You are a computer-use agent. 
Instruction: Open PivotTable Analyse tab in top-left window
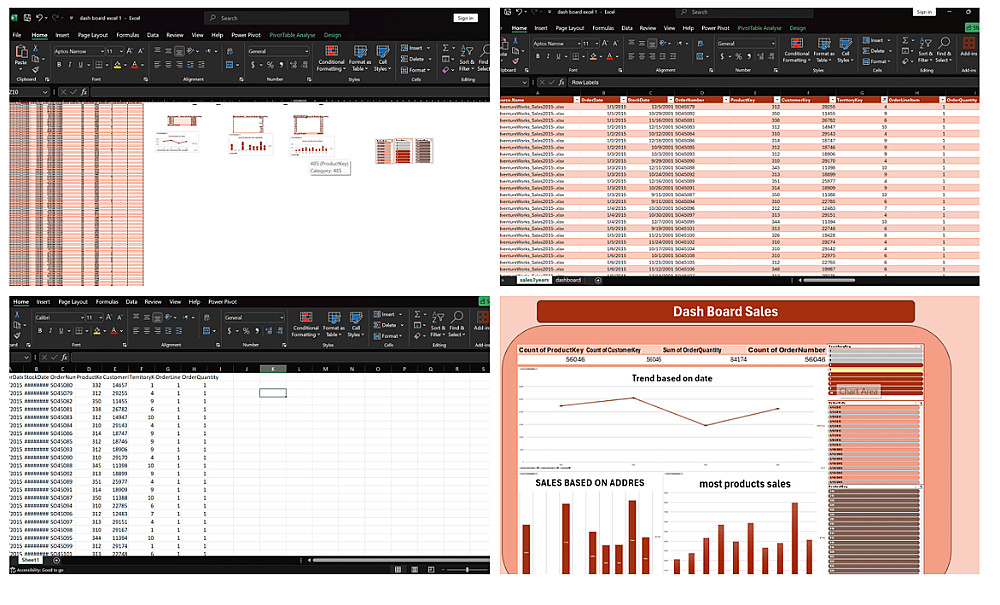point(292,35)
